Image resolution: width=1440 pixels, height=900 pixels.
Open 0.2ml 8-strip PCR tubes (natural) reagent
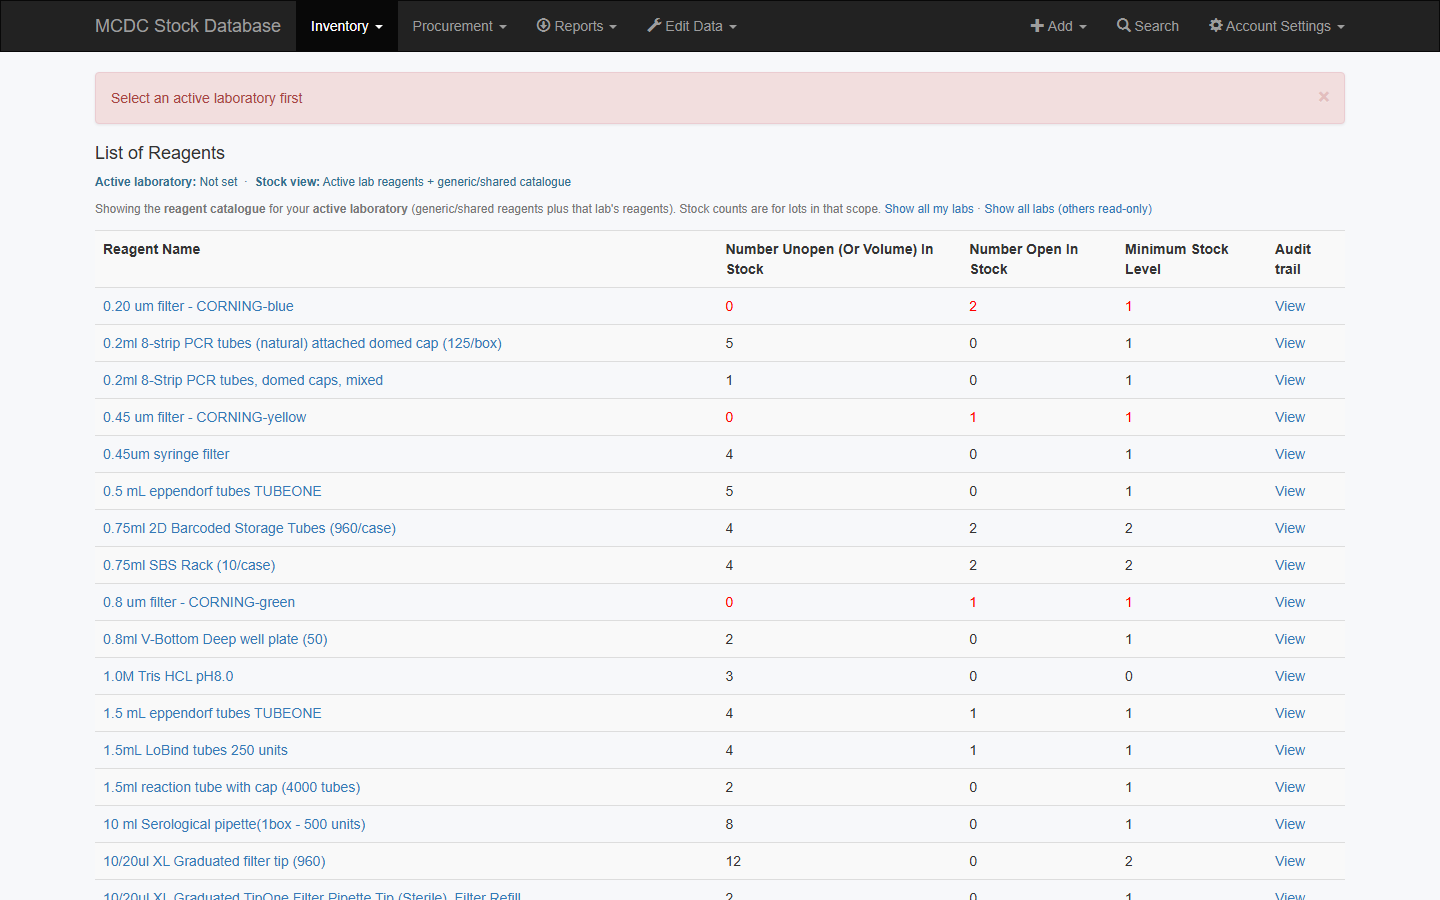click(x=302, y=343)
